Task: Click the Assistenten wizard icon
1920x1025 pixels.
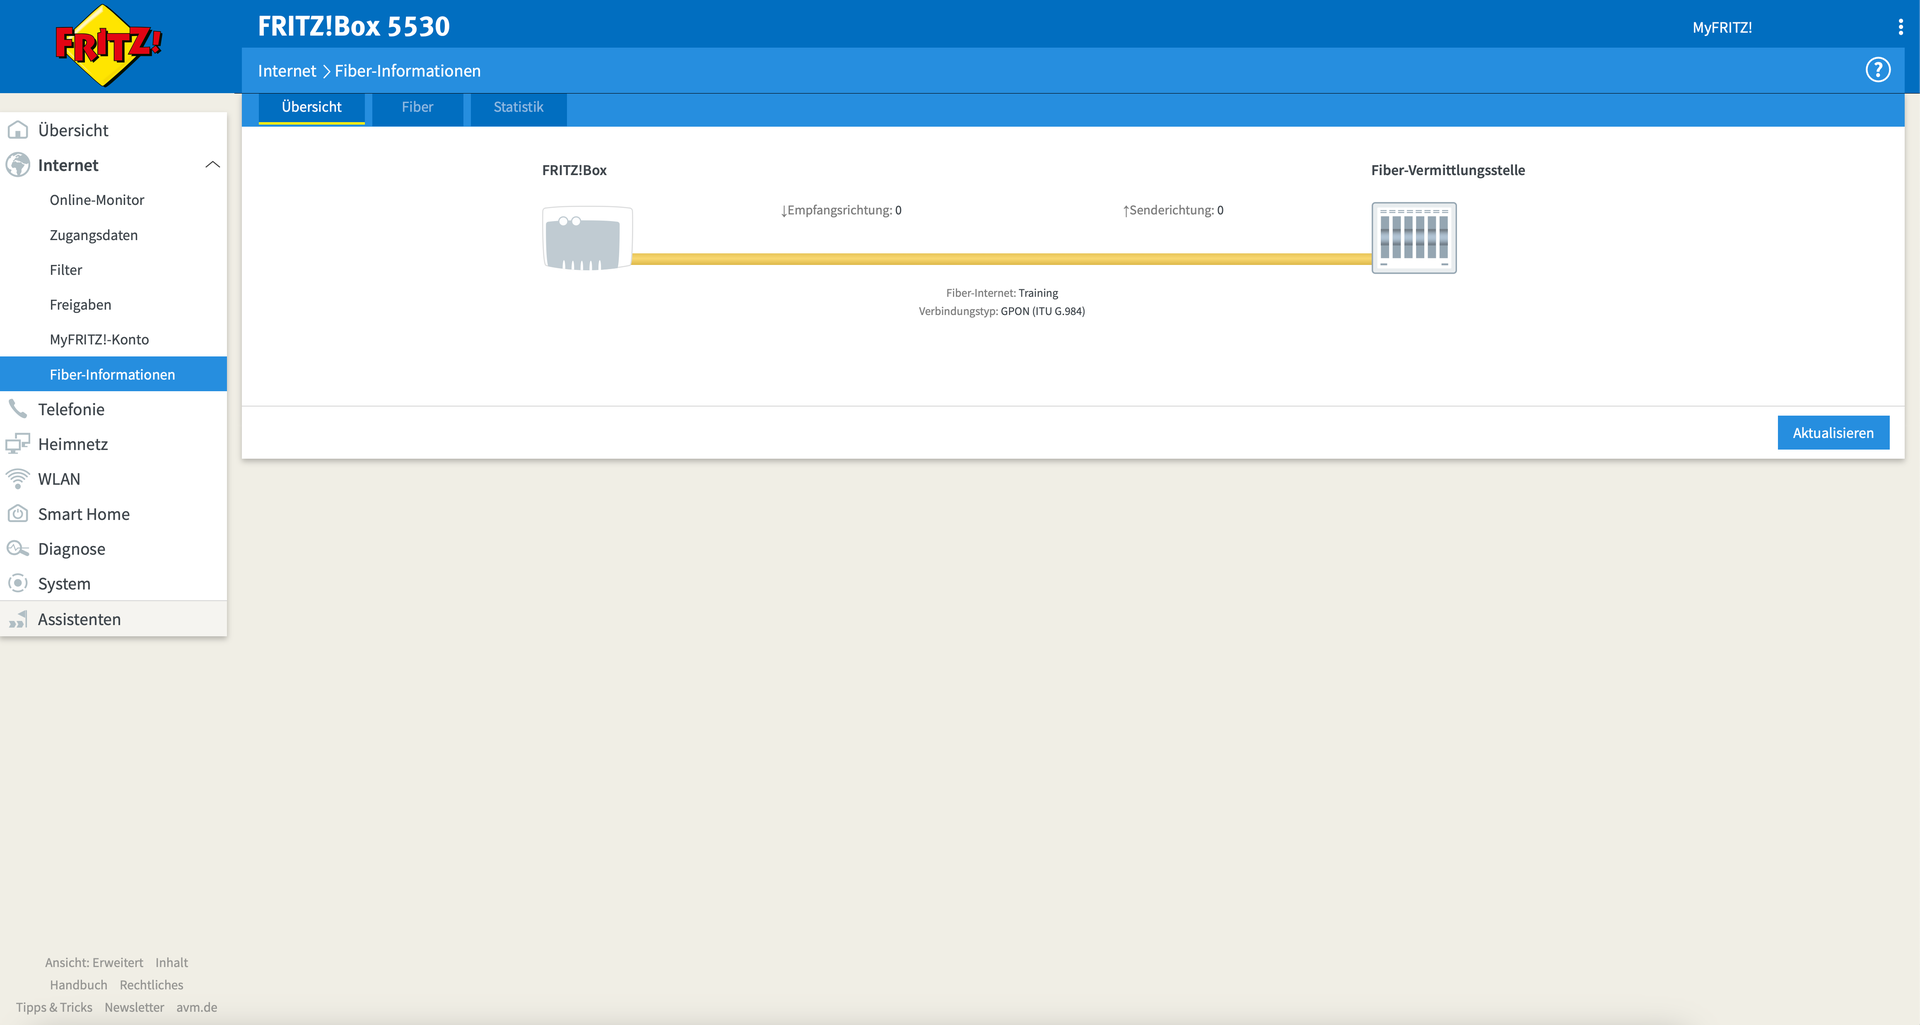Action: point(18,619)
